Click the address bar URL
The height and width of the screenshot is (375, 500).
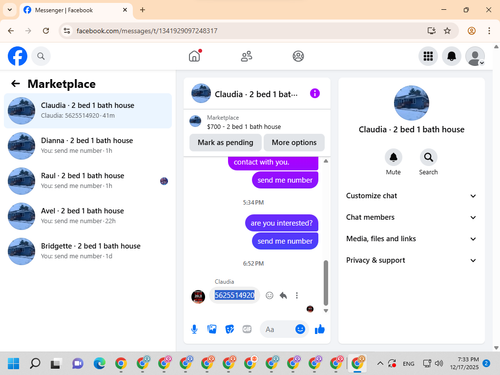[147, 31]
